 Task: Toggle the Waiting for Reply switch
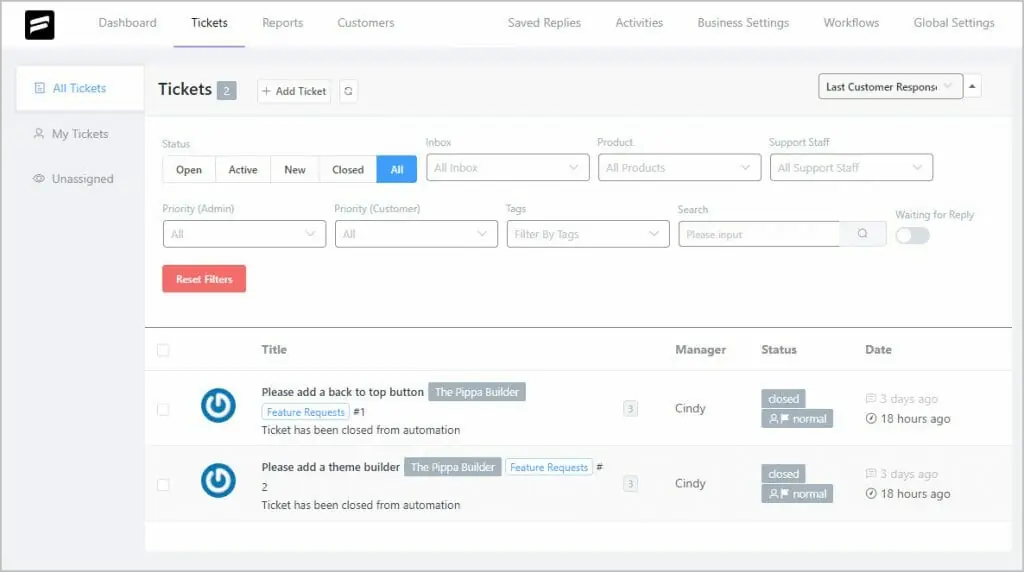912,235
